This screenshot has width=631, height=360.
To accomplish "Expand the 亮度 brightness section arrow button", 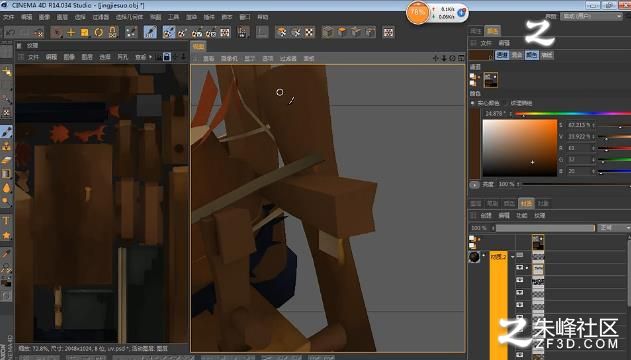I will coord(474,185).
